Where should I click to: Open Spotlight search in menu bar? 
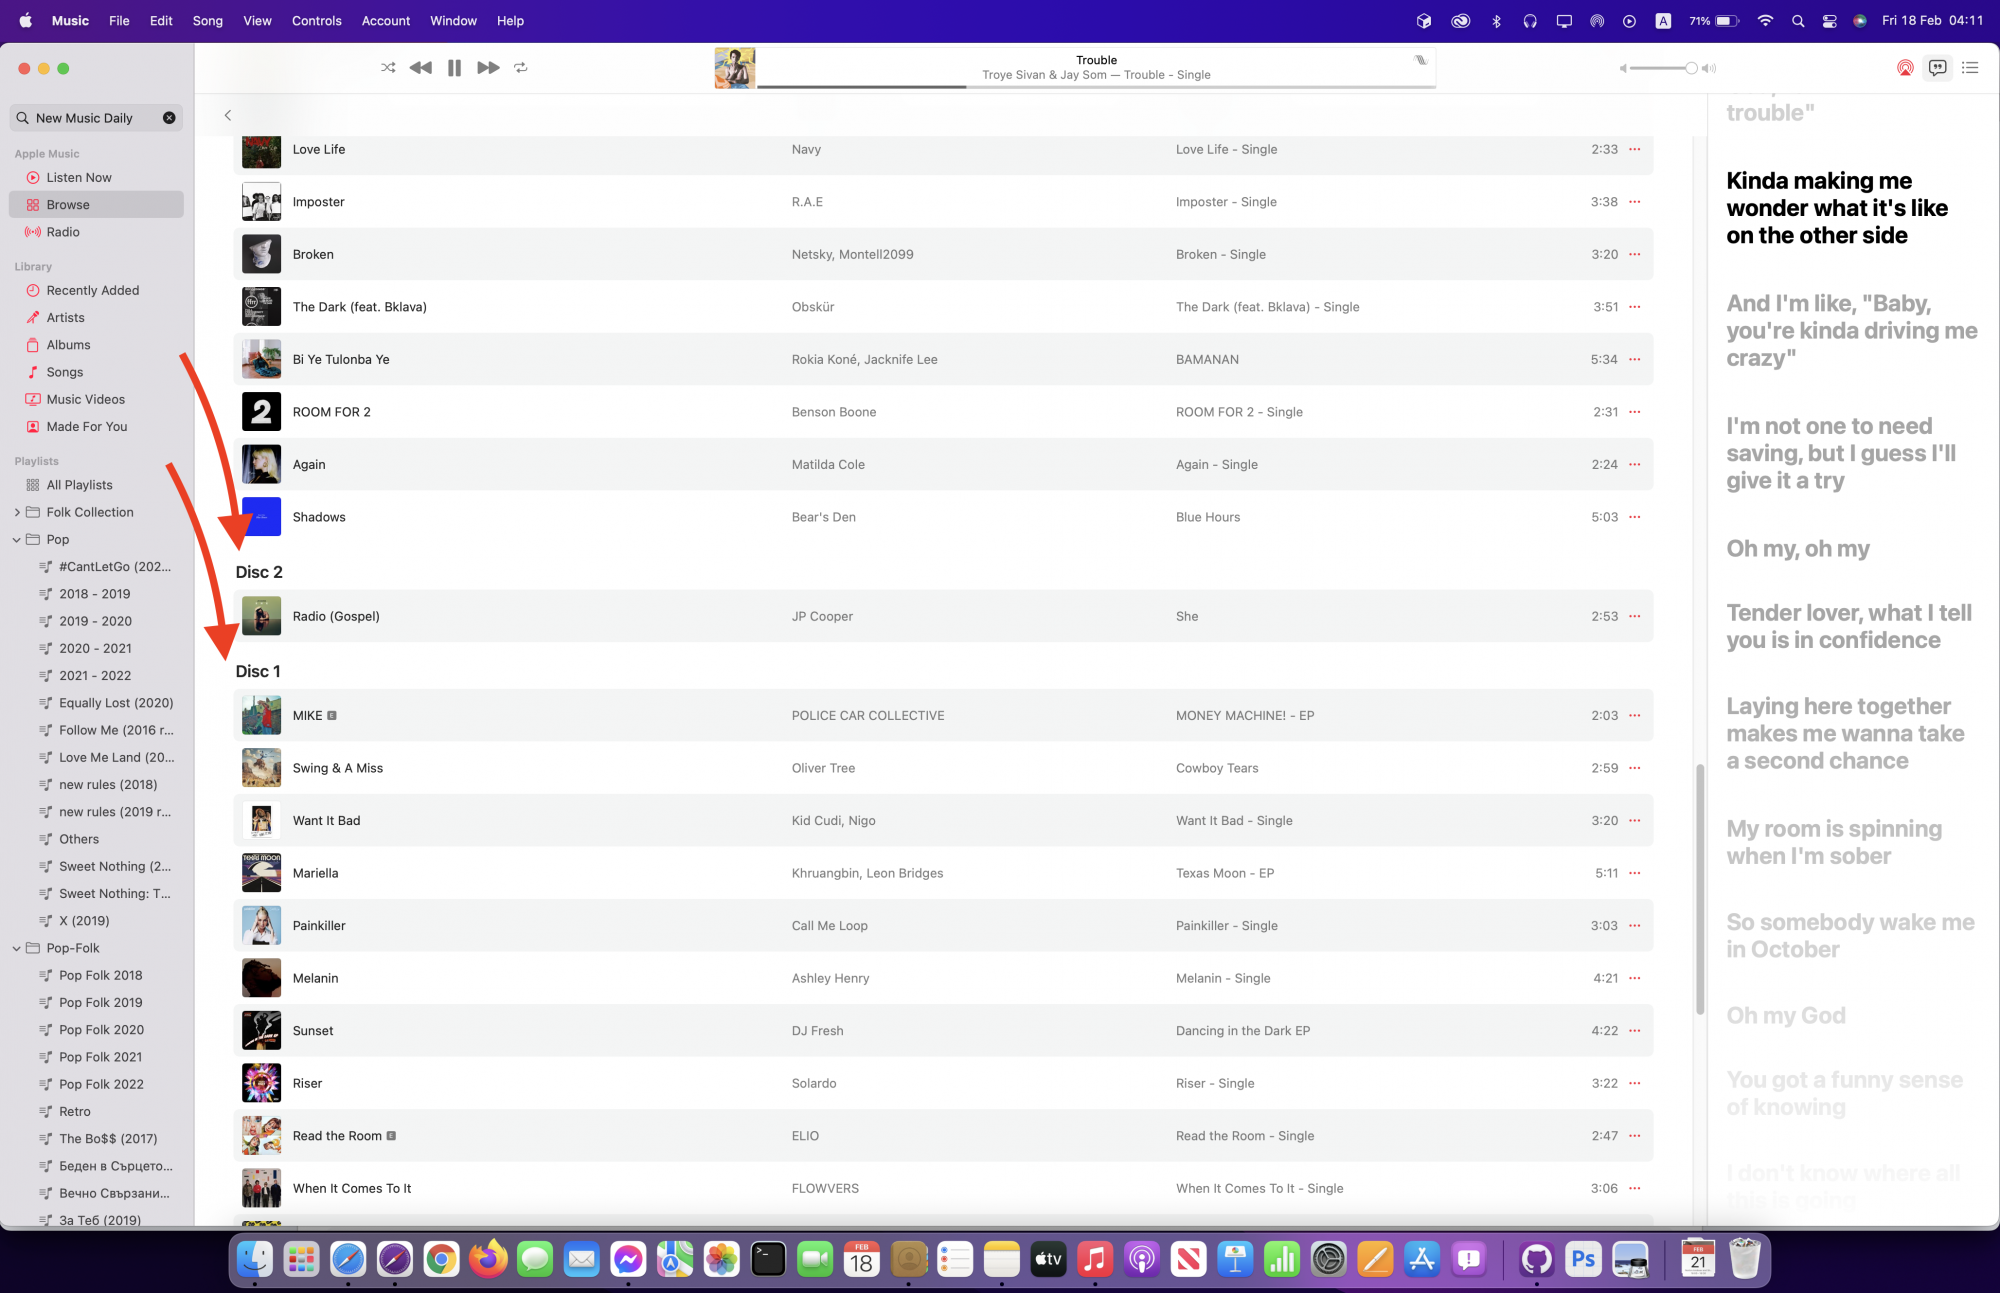pos(1798,20)
